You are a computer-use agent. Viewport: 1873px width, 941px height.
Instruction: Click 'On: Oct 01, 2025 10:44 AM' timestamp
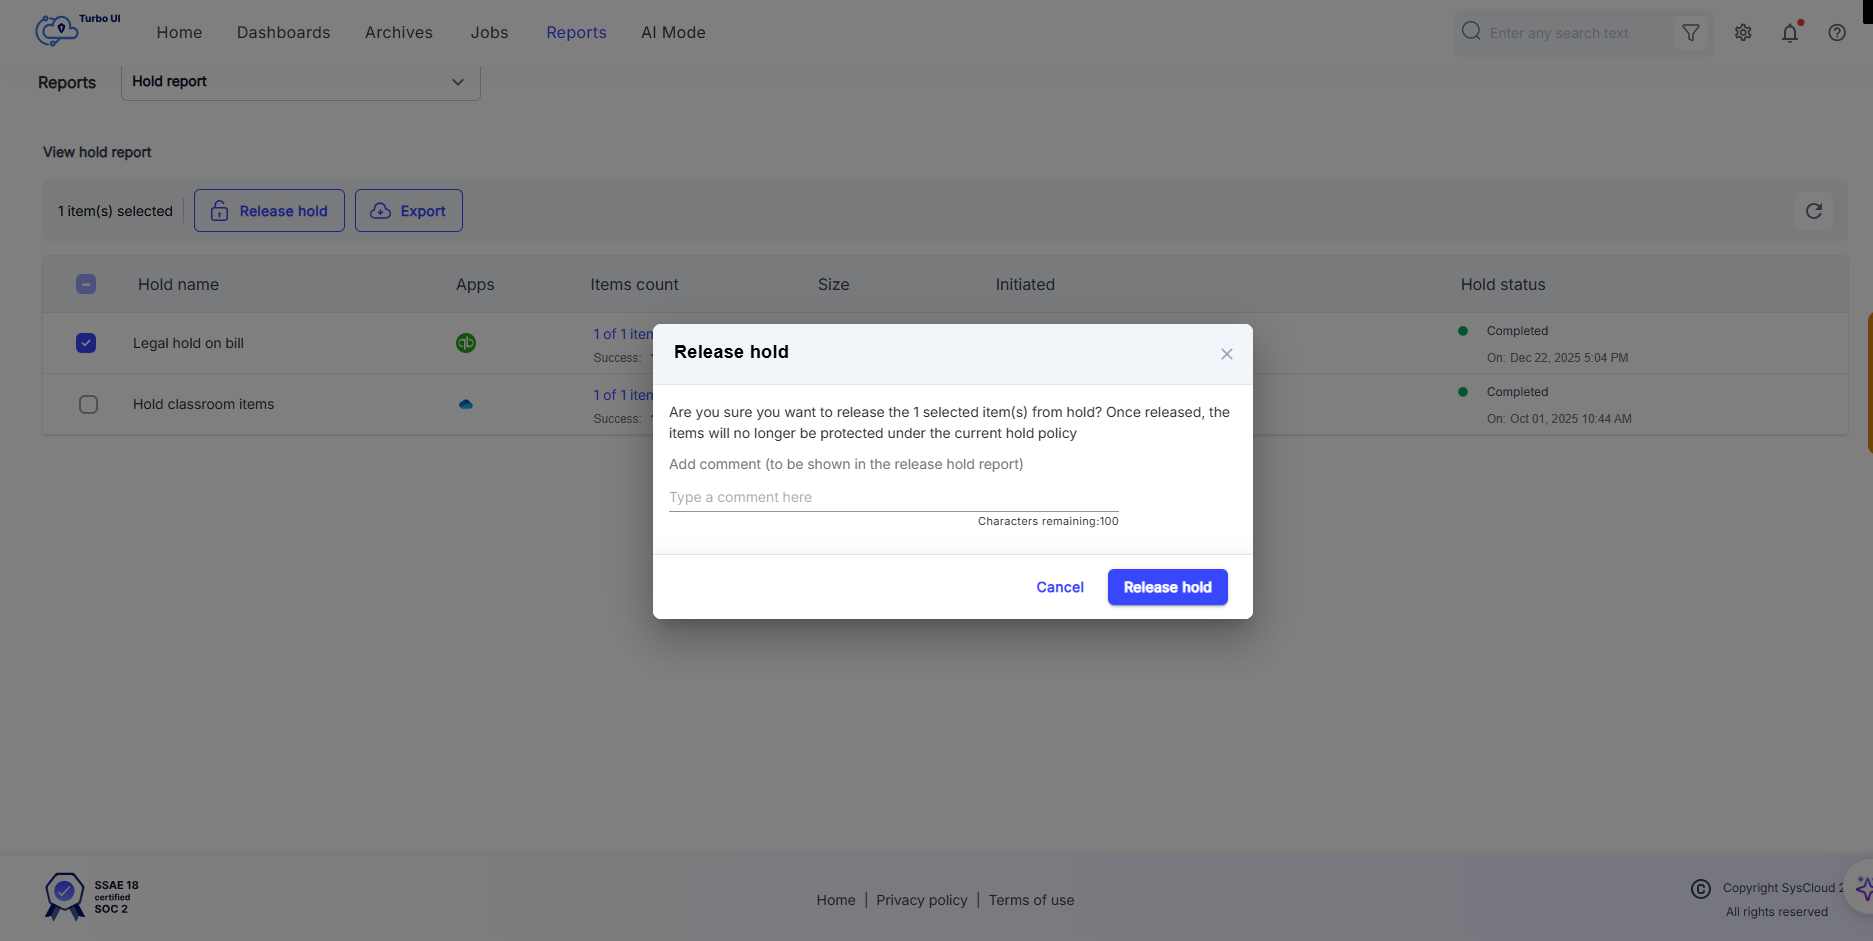[1559, 419]
